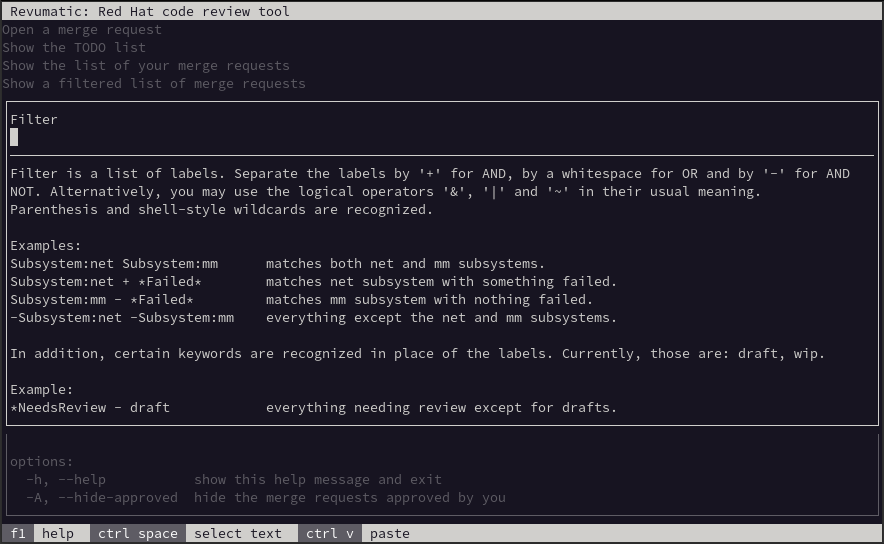The image size is (884, 544).
Task: Choose 'Show the TODO list' entry
Action: coord(74,48)
